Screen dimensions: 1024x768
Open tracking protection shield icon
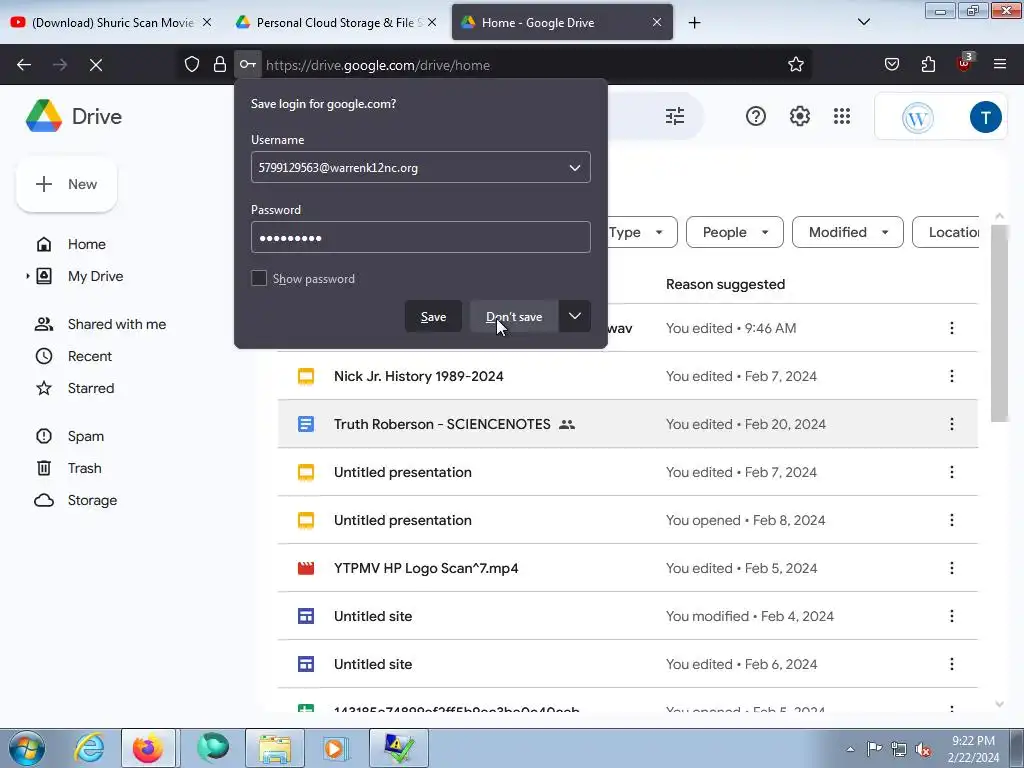point(191,65)
